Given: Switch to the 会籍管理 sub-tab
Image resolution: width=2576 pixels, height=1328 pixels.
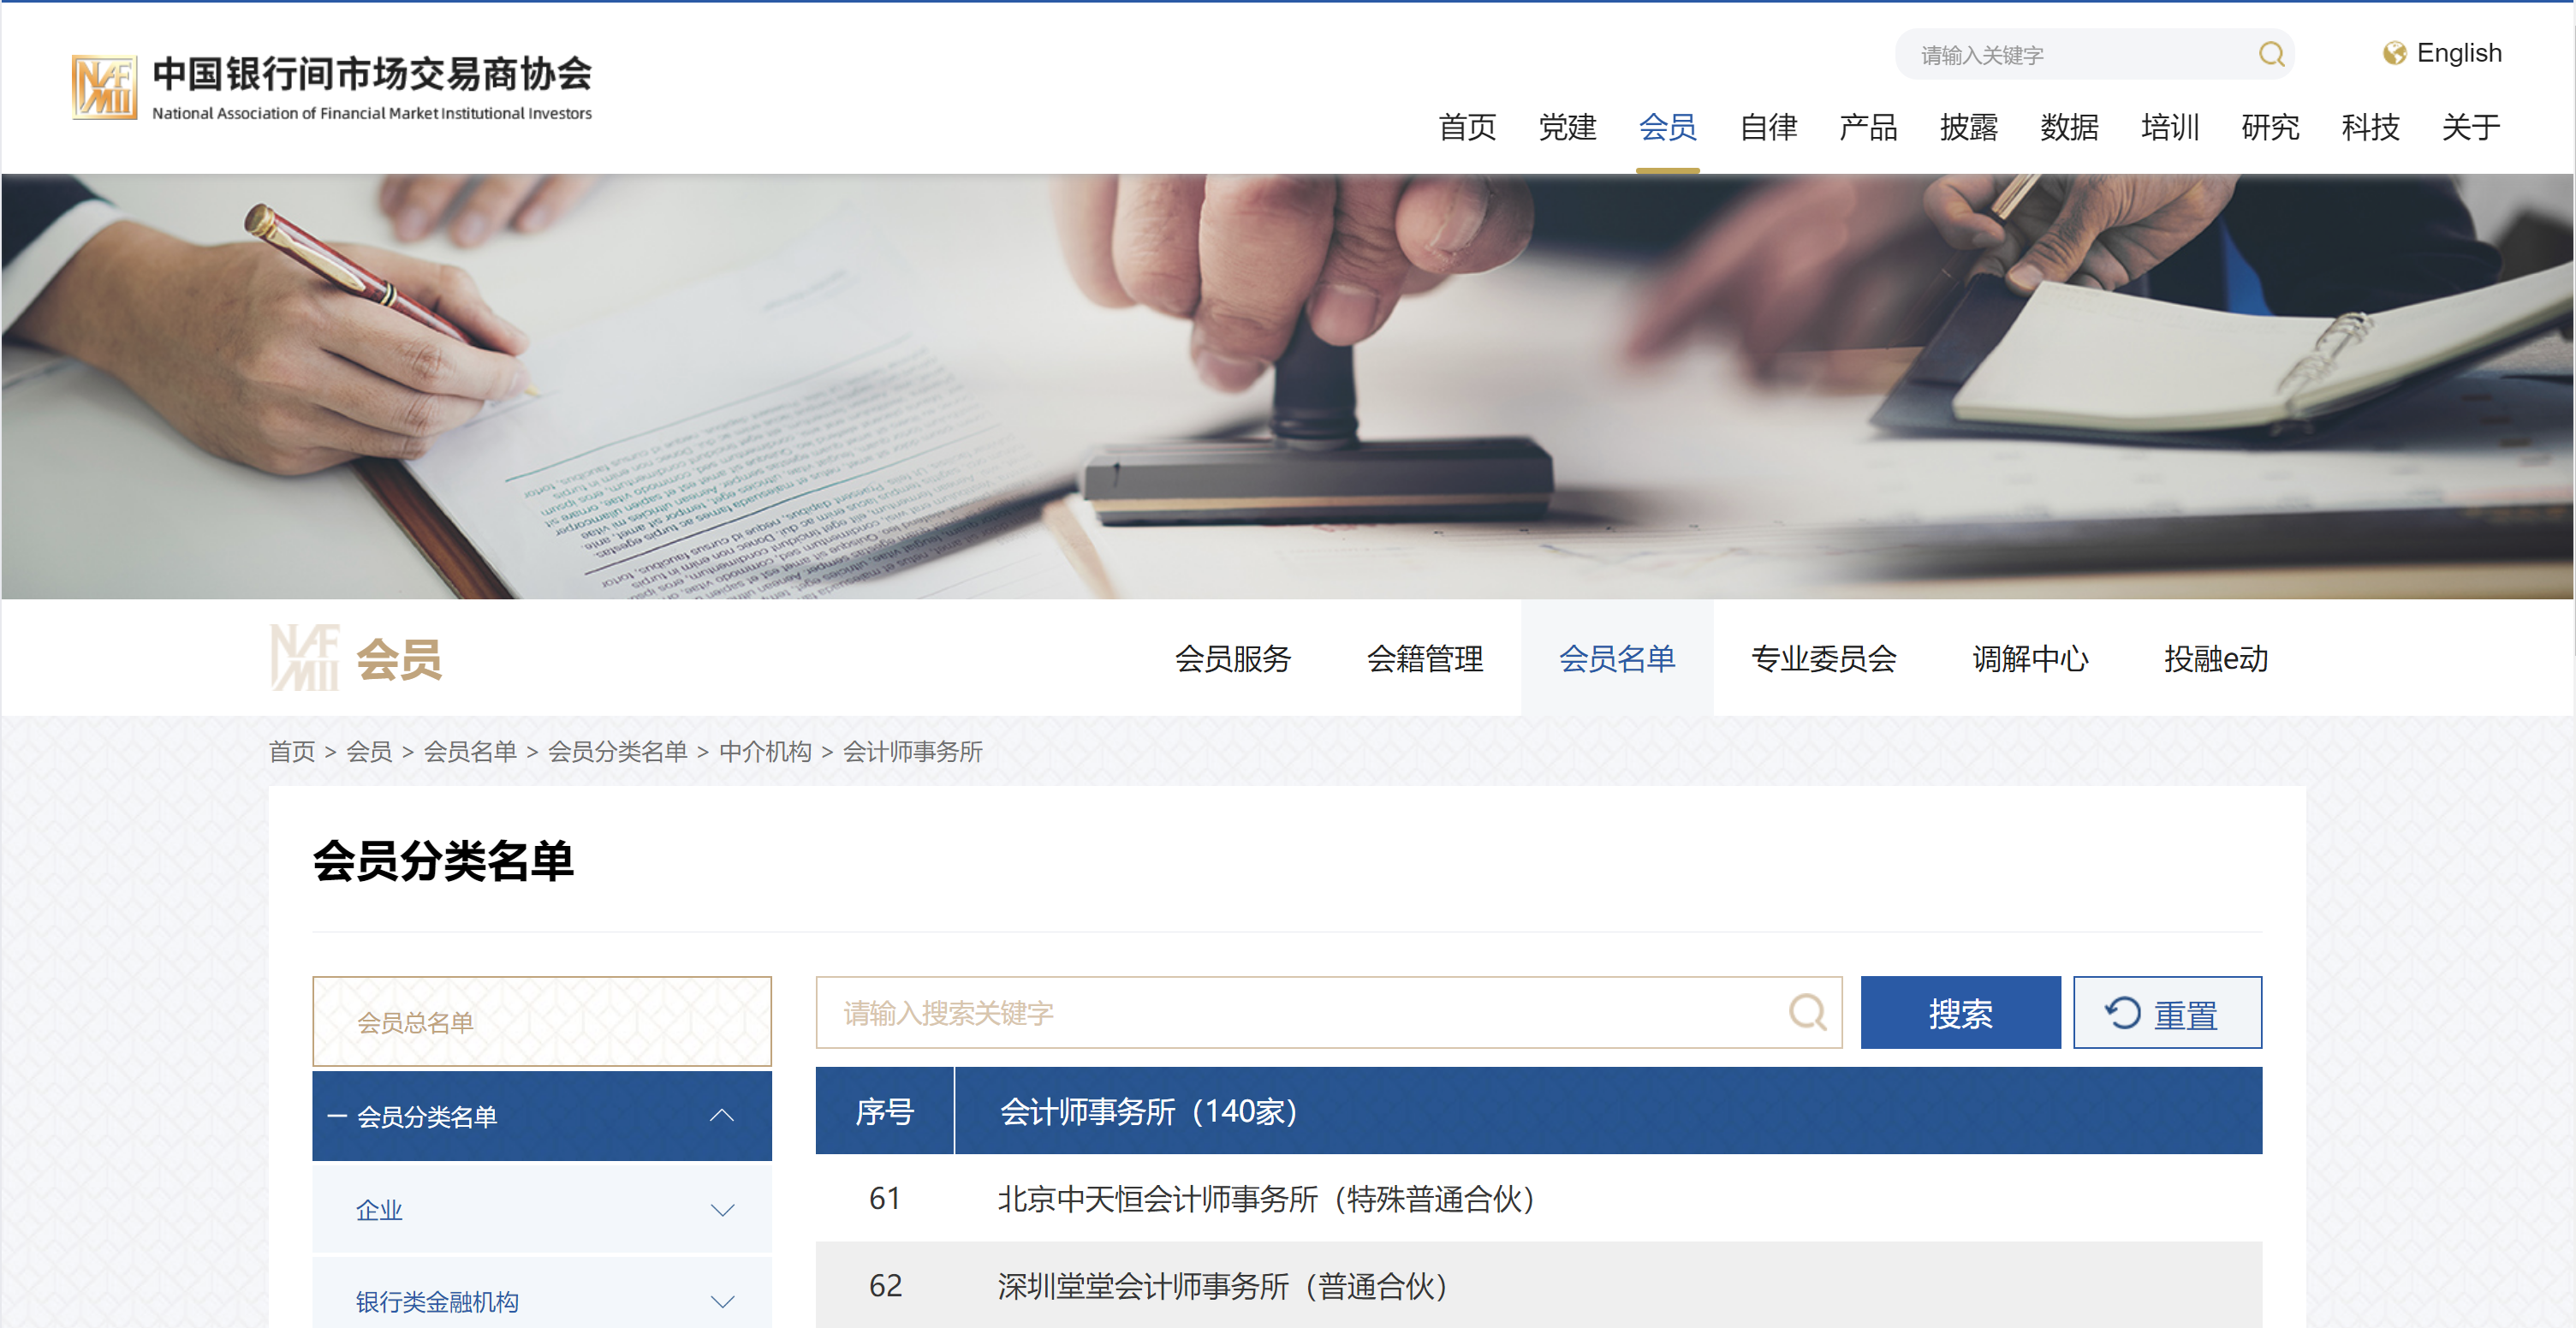Looking at the screenshot, I should (1424, 658).
